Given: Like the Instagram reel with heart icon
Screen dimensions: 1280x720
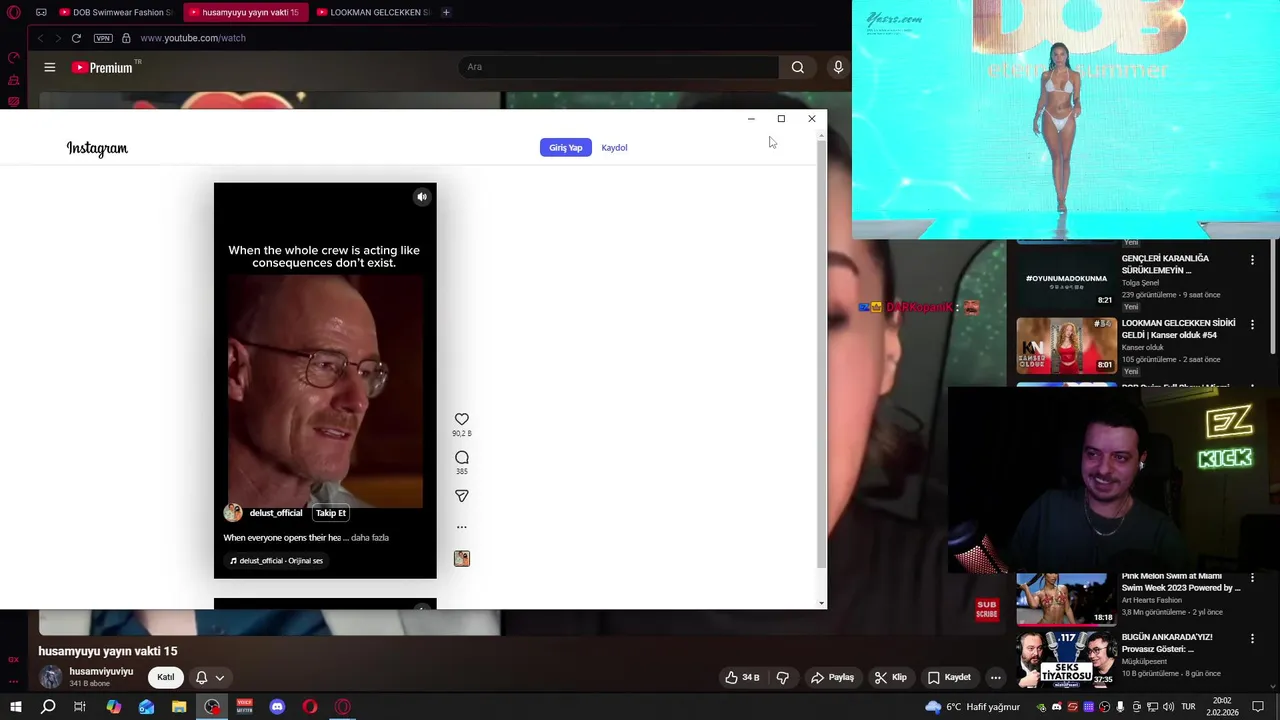Looking at the screenshot, I should (x=461, y=419).
